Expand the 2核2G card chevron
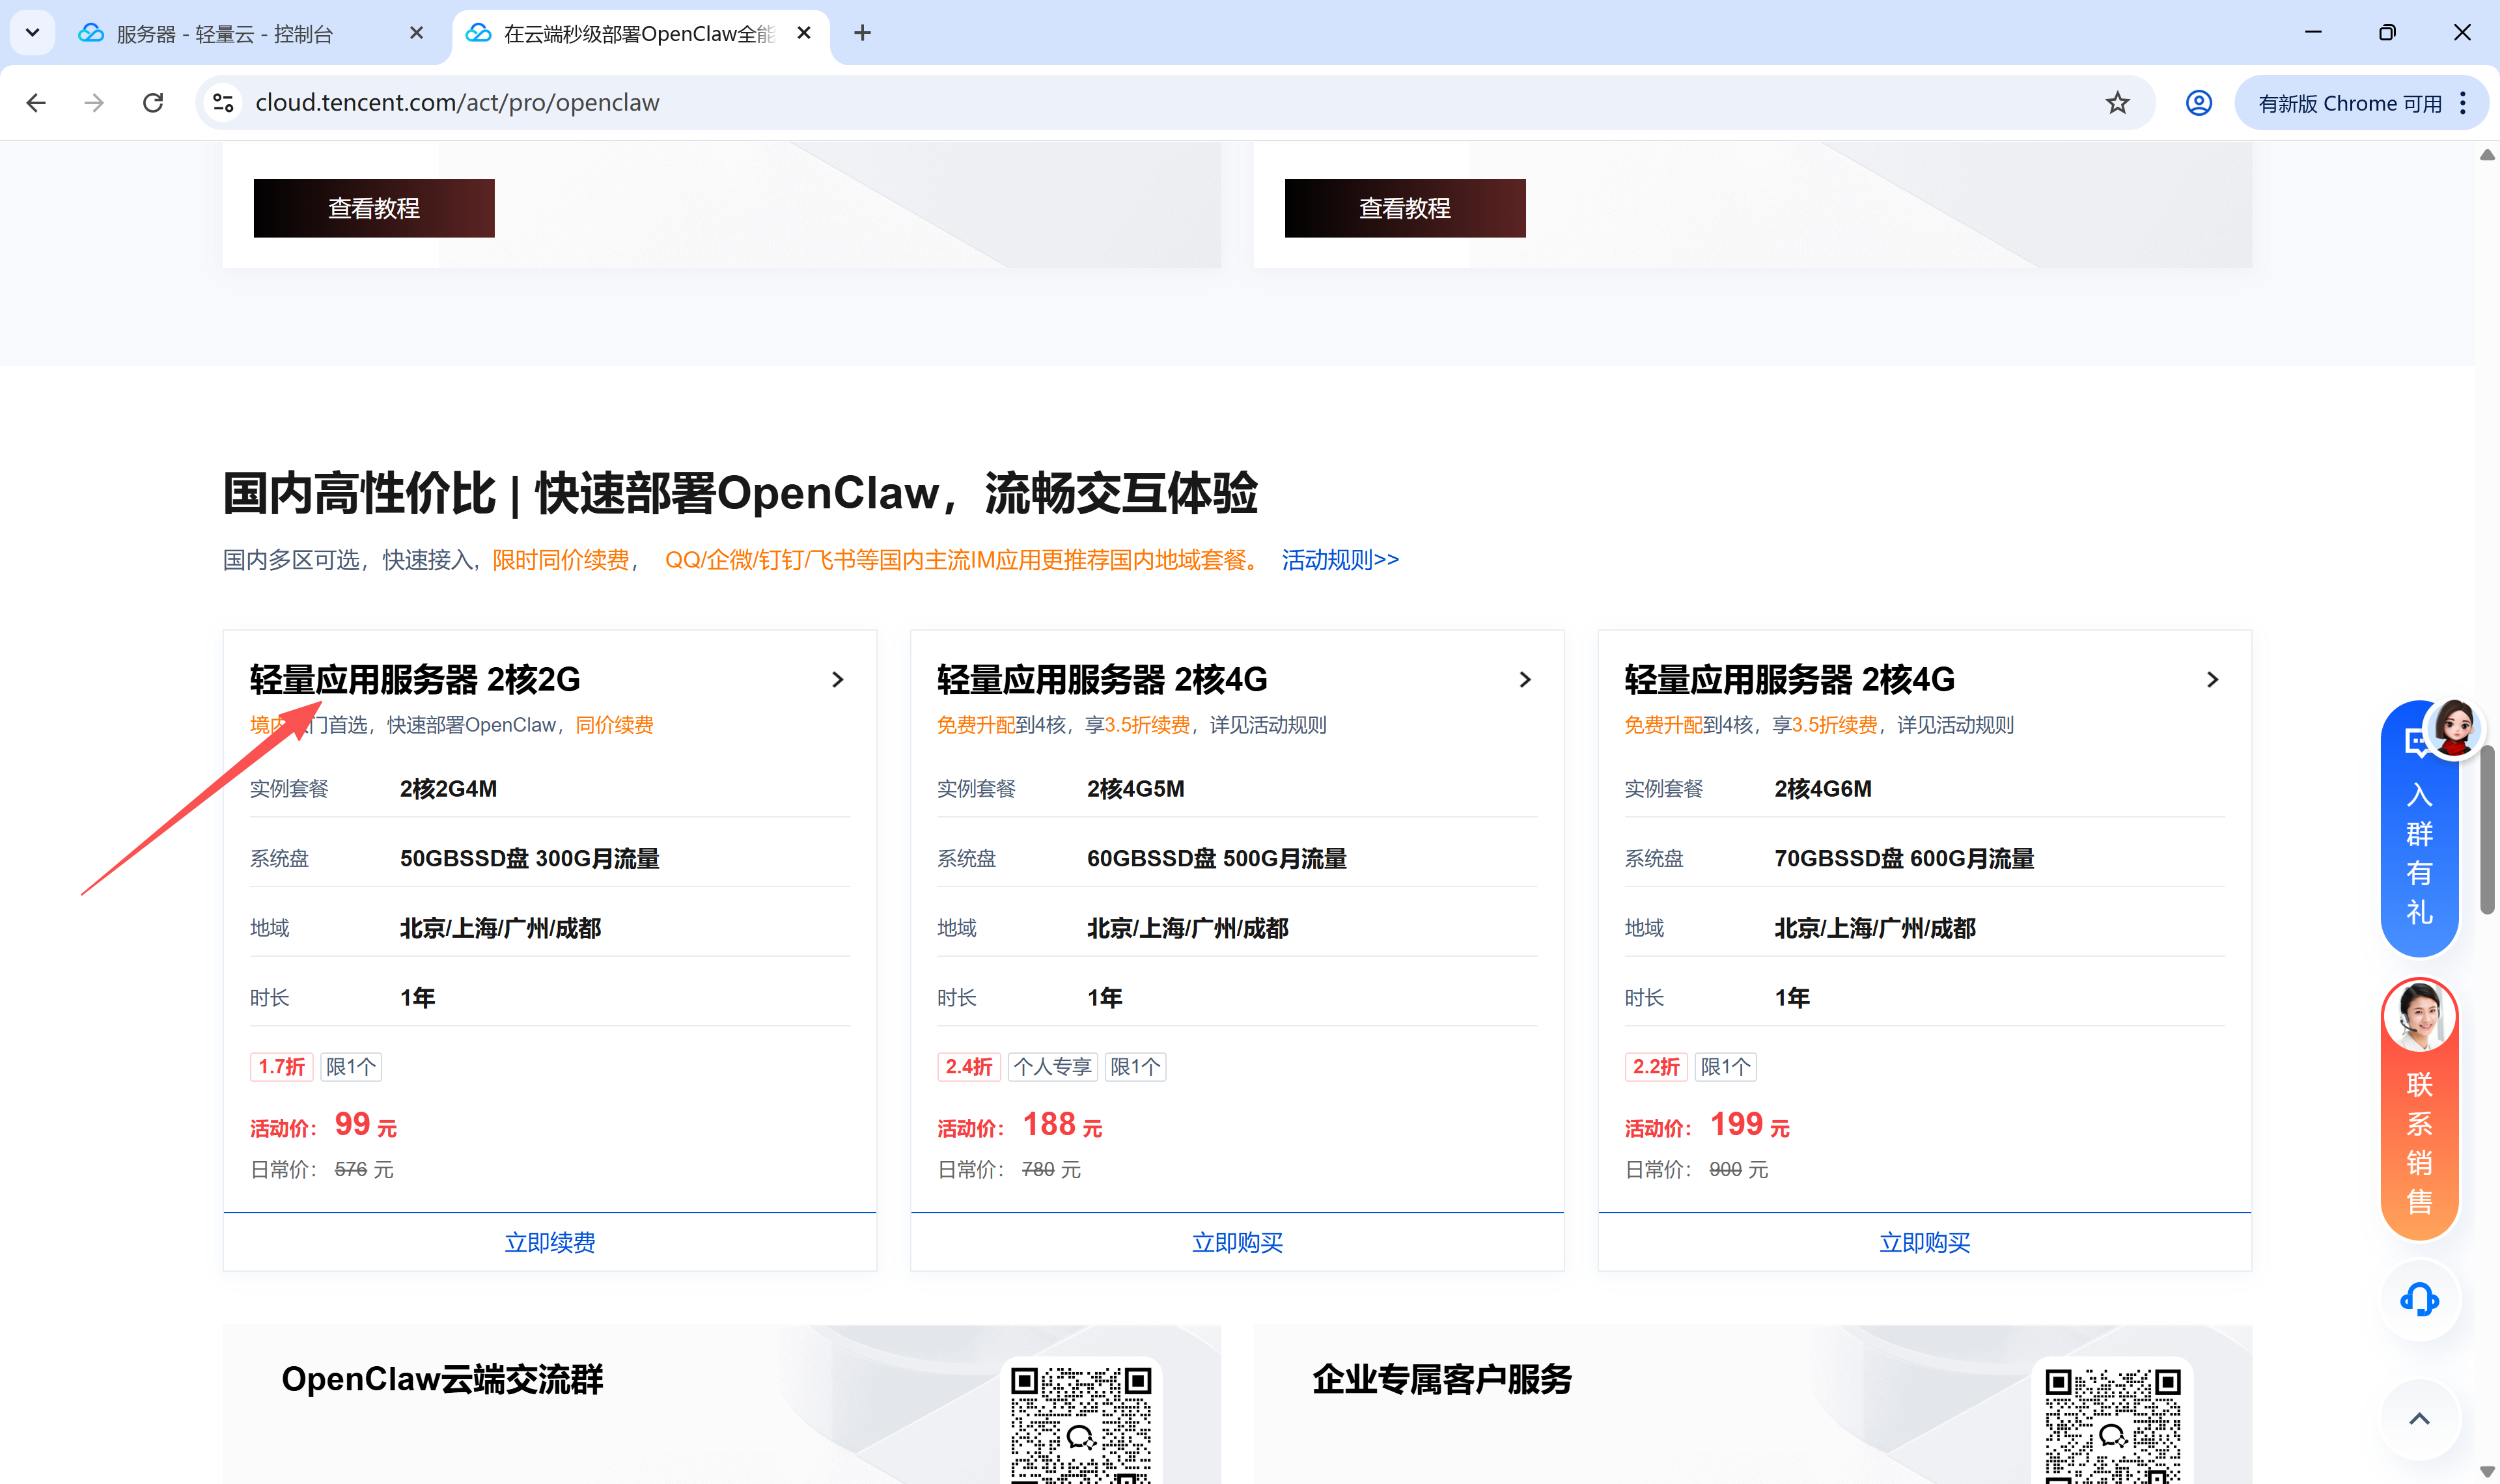 tap(838, 680)
